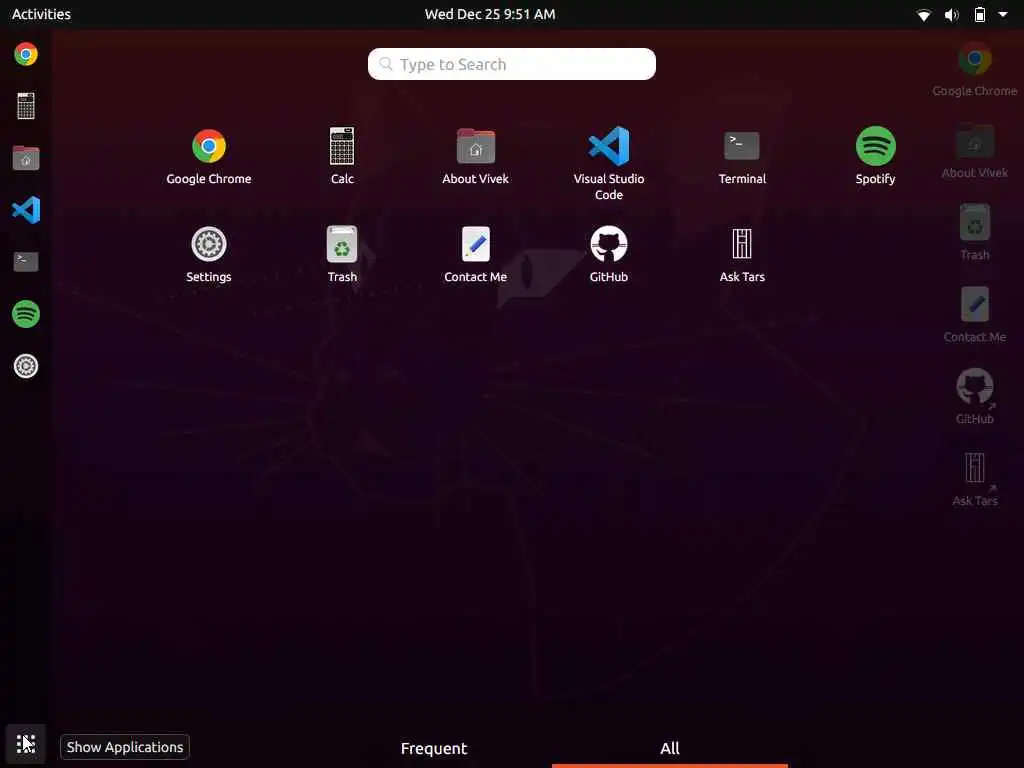Open Settings from the app grid
Screen dimensions: 1024x768
(x=208, y=254)
